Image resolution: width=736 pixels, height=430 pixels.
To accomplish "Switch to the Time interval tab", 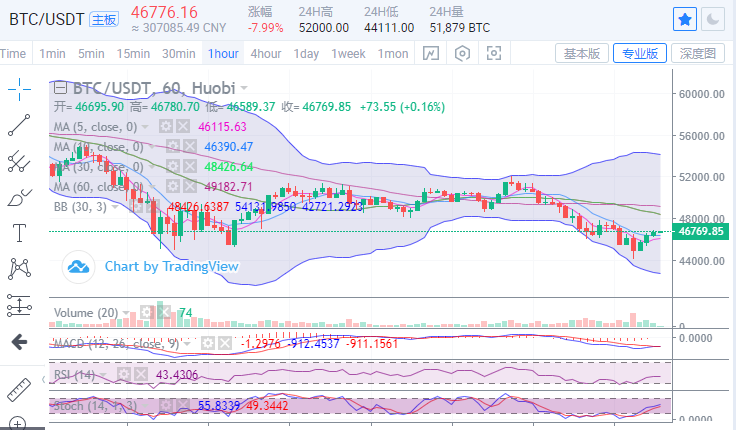I will click(x=13, y=54).
